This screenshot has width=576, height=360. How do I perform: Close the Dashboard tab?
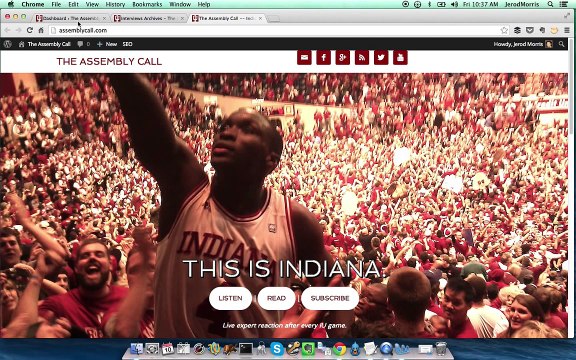[x=105, y=18]
